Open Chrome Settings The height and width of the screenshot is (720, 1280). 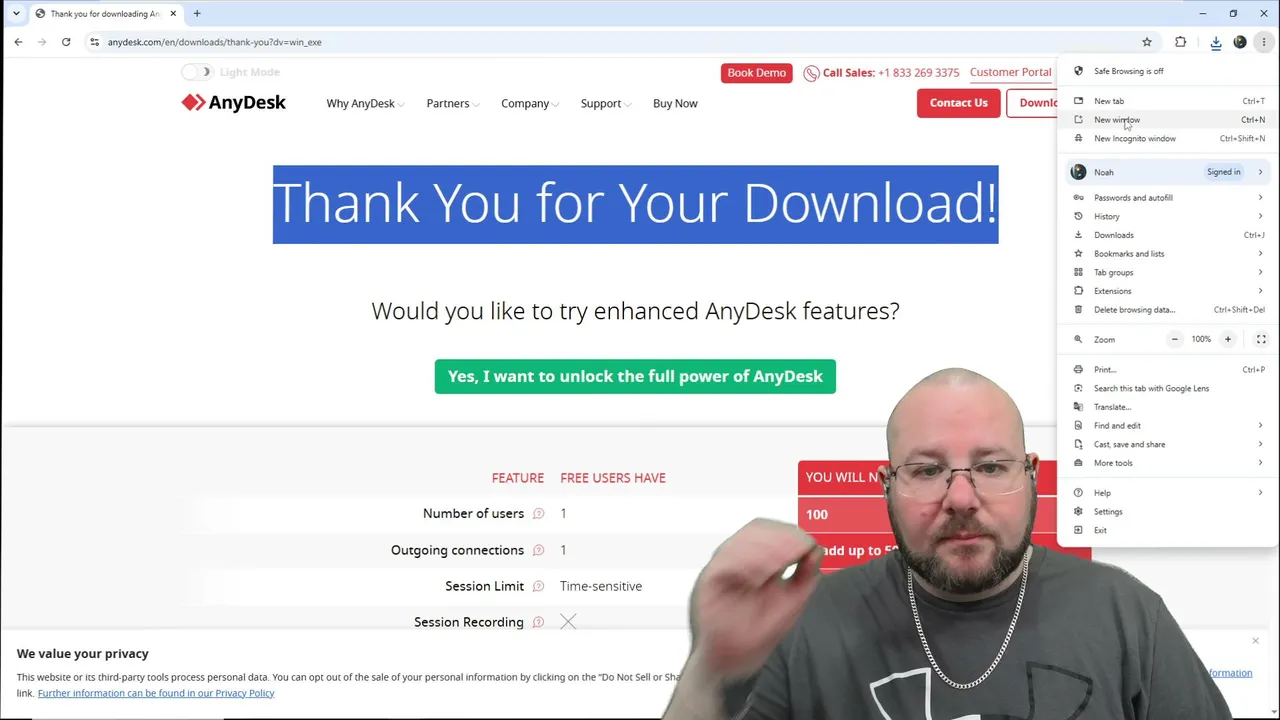point(1167,512)
